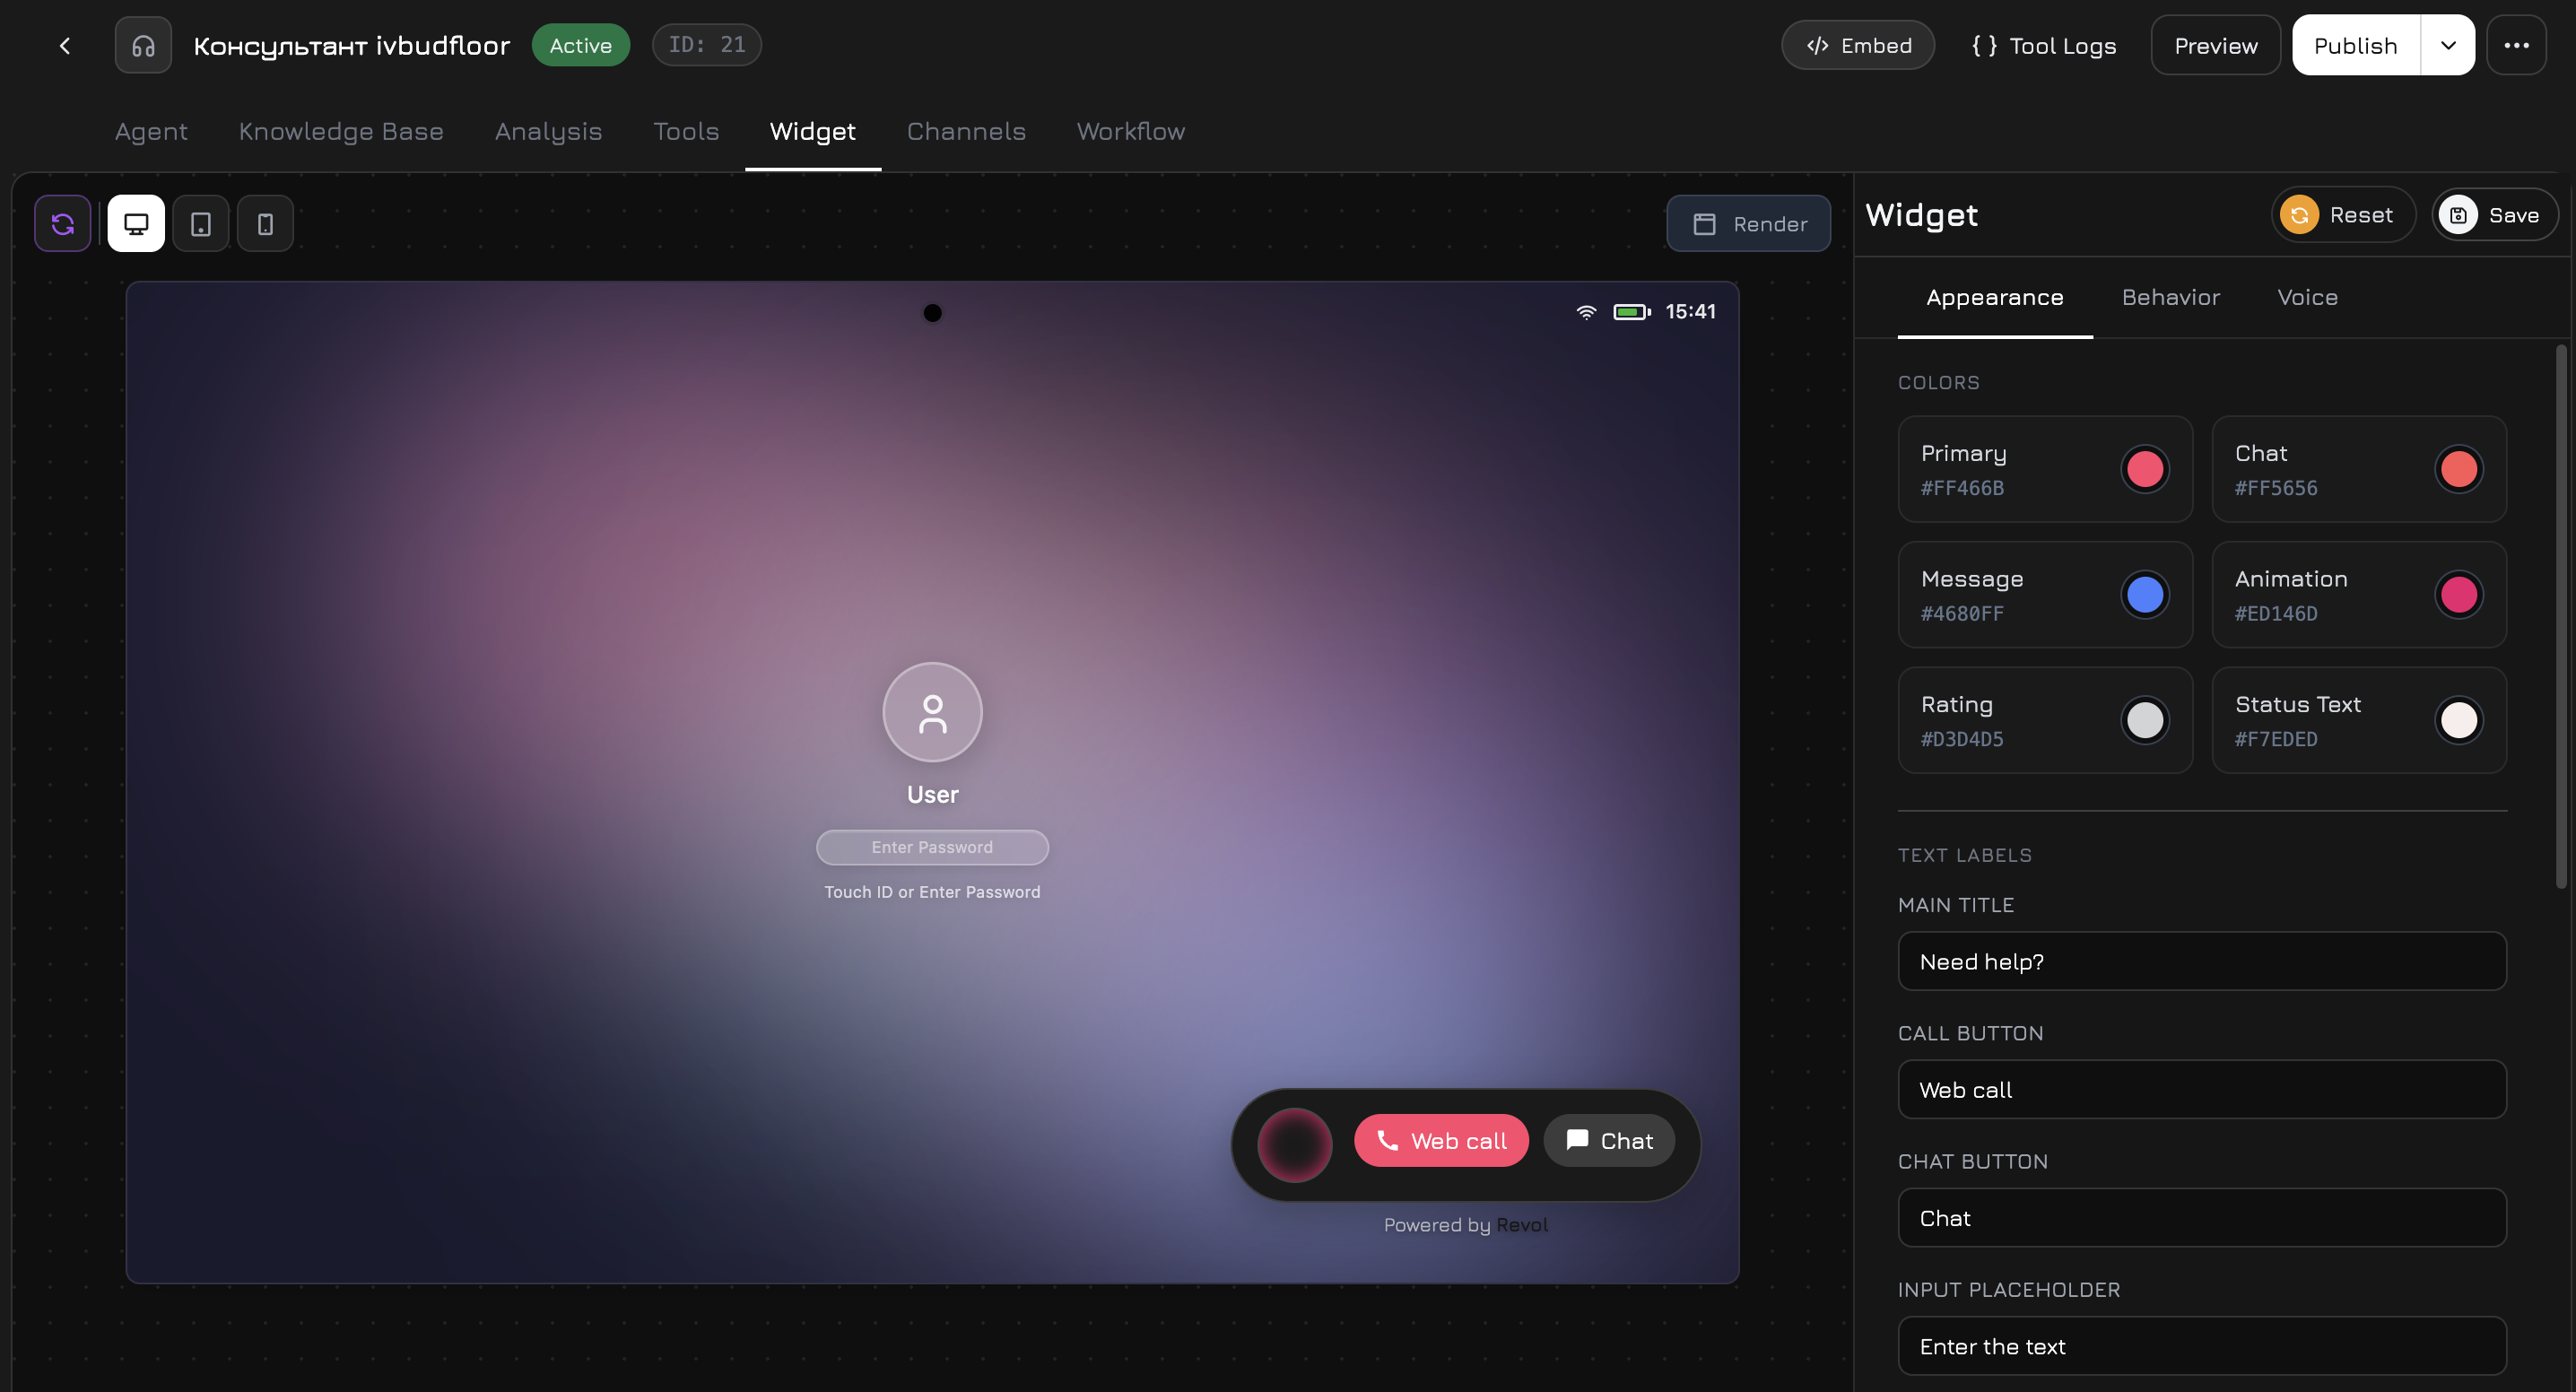Switch to the Voice tab
The image size is (2576, 1392).
click(x=2307, y=297)
